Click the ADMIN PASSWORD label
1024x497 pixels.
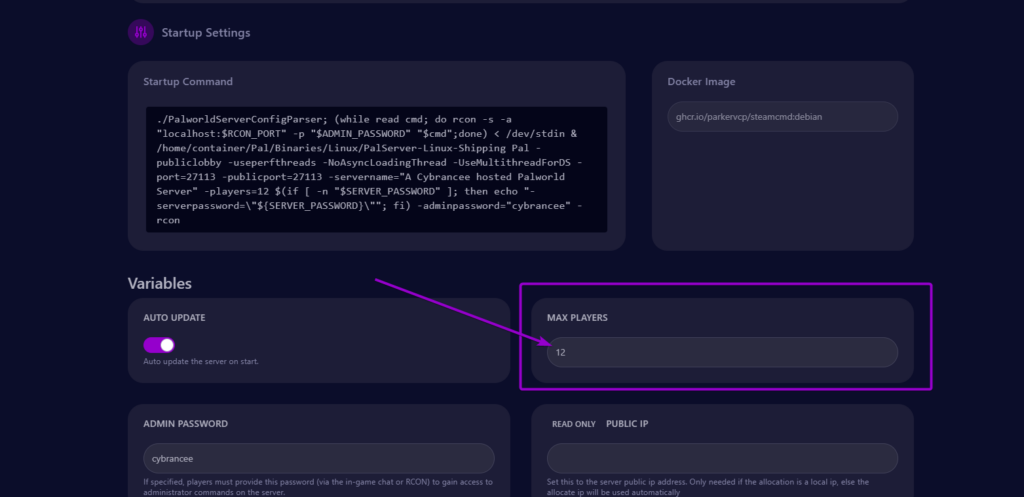185,424
